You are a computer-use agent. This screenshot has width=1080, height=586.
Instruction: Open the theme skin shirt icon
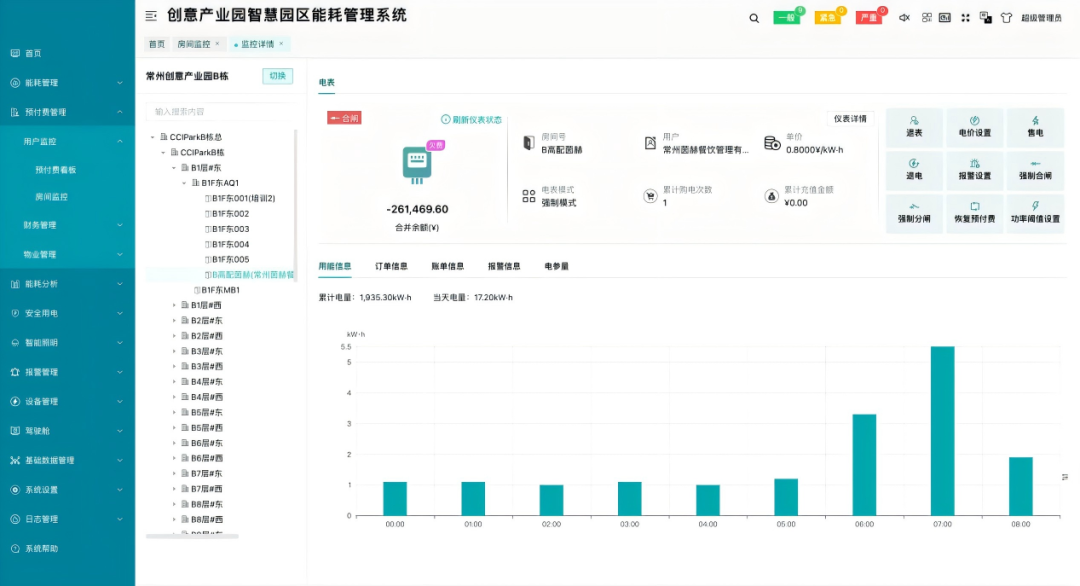point(1006,18)
